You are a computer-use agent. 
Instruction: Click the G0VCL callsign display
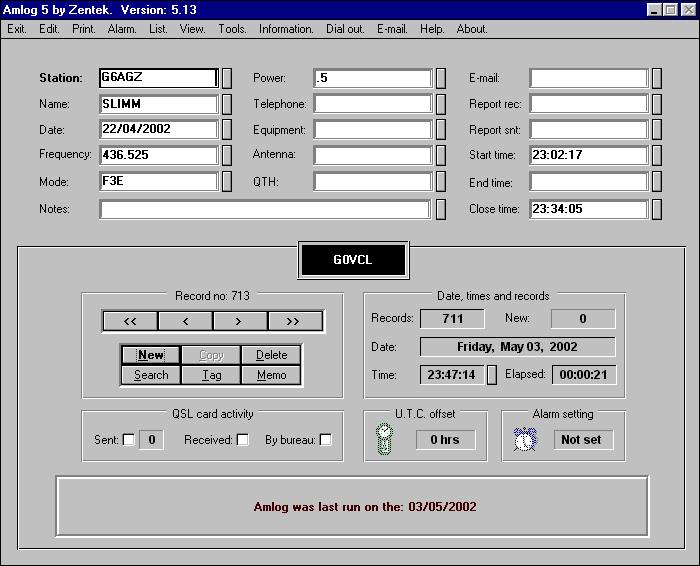tap(353, 260)
